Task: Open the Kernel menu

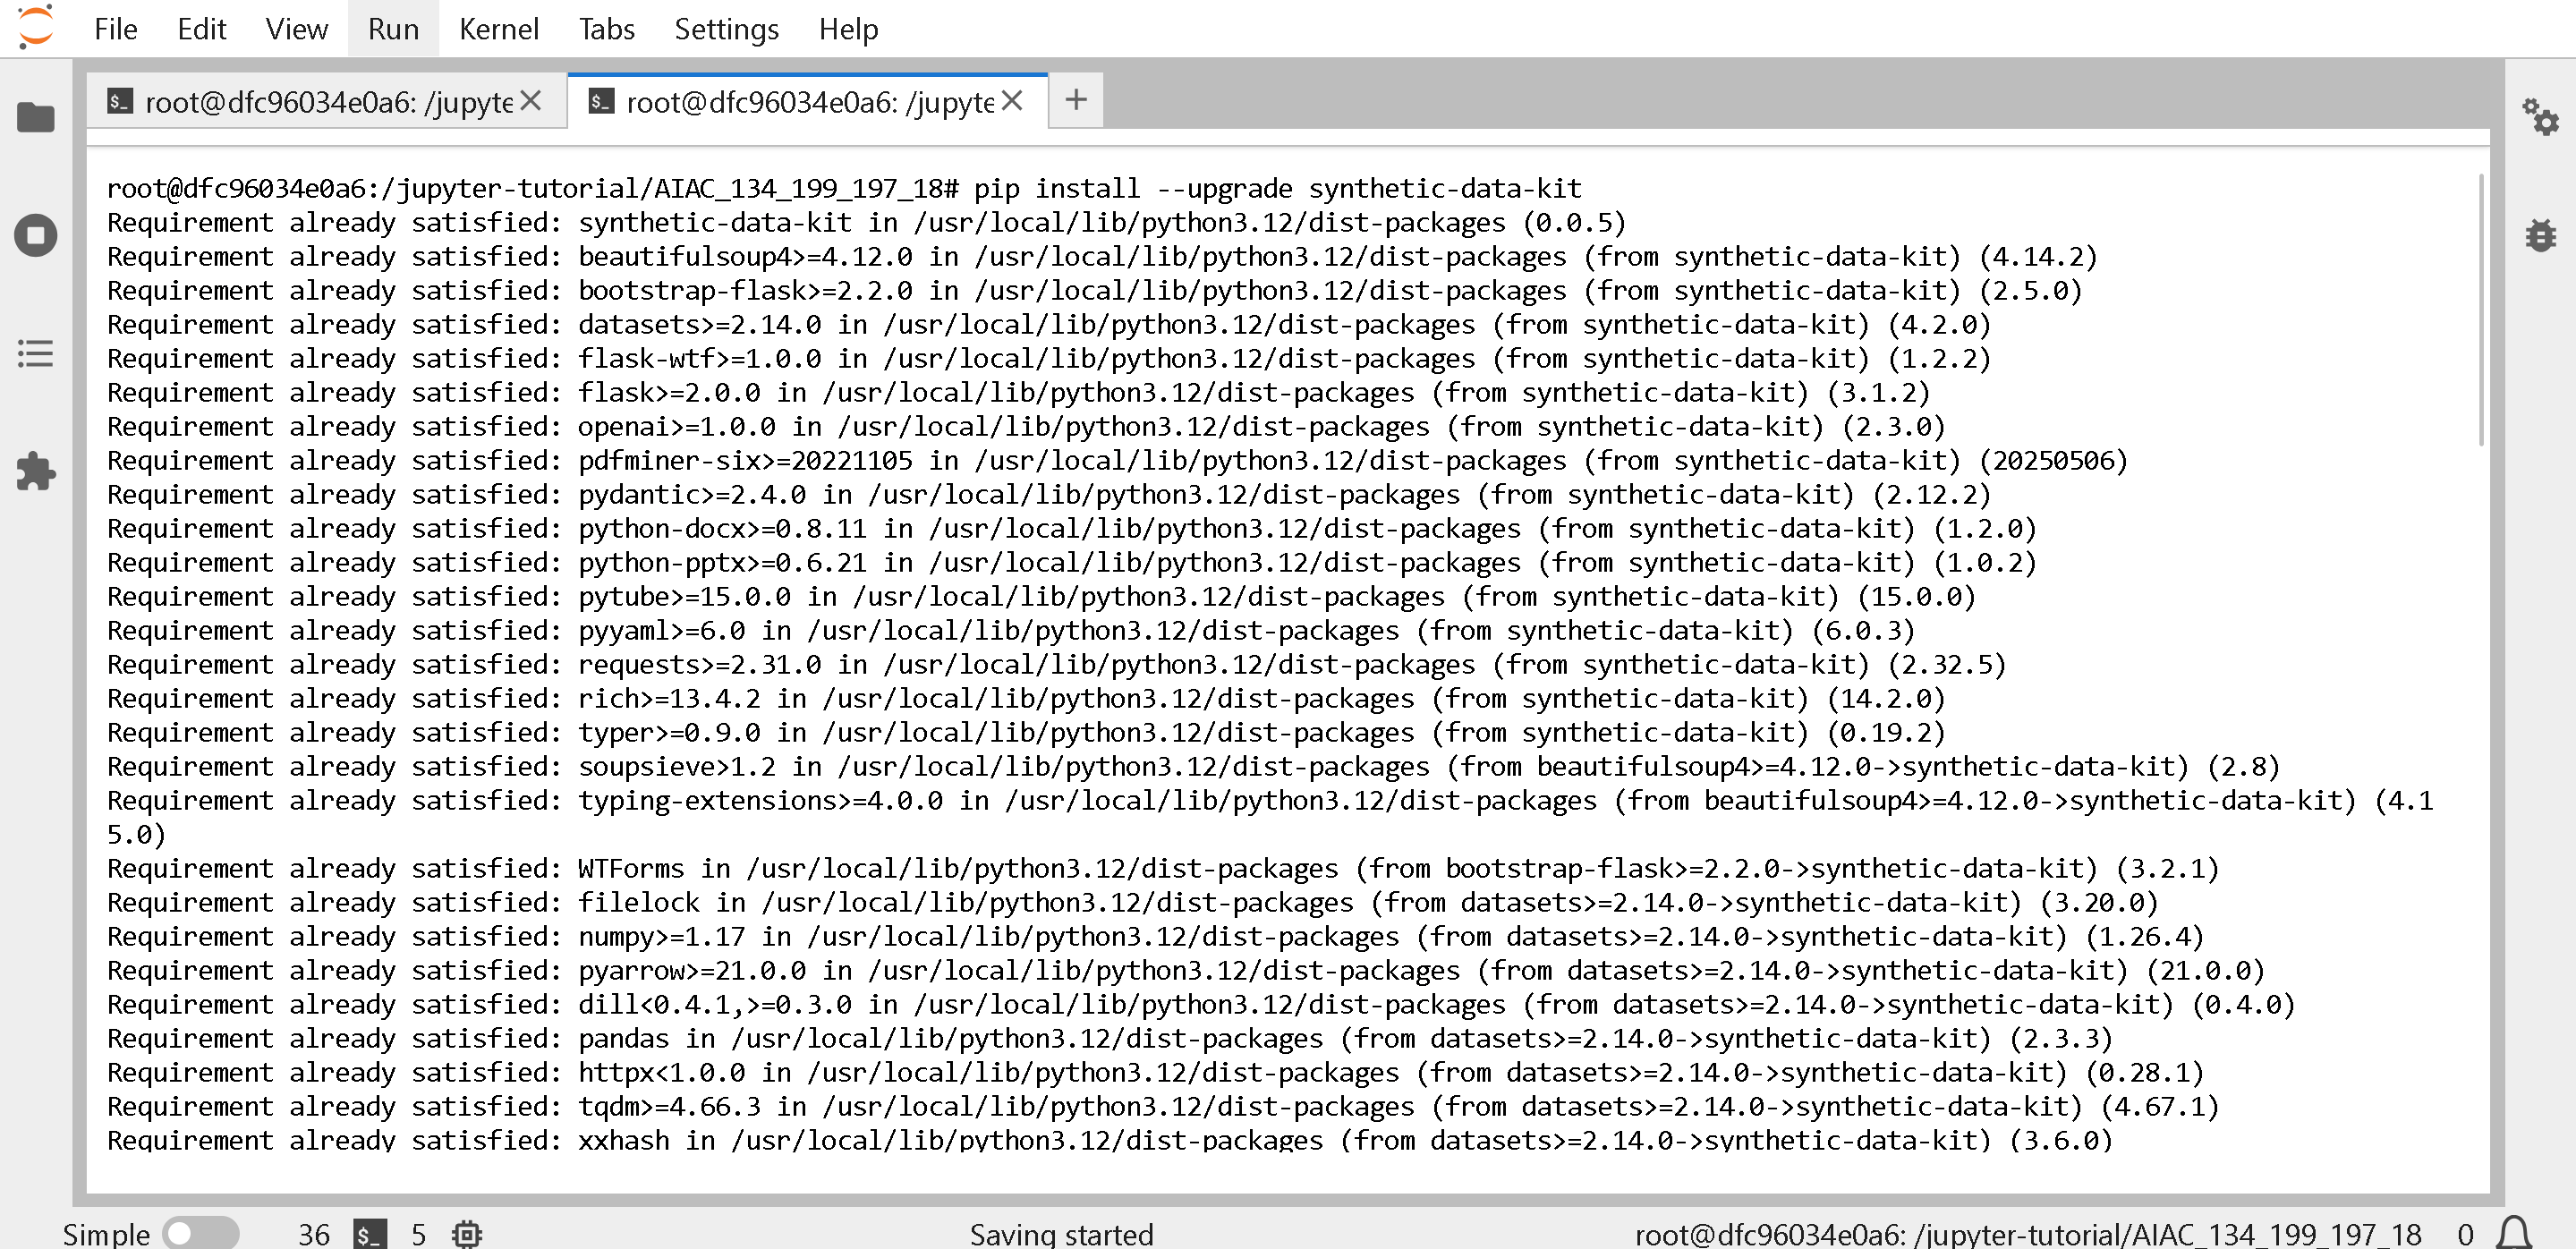Action: coord(498,29)
